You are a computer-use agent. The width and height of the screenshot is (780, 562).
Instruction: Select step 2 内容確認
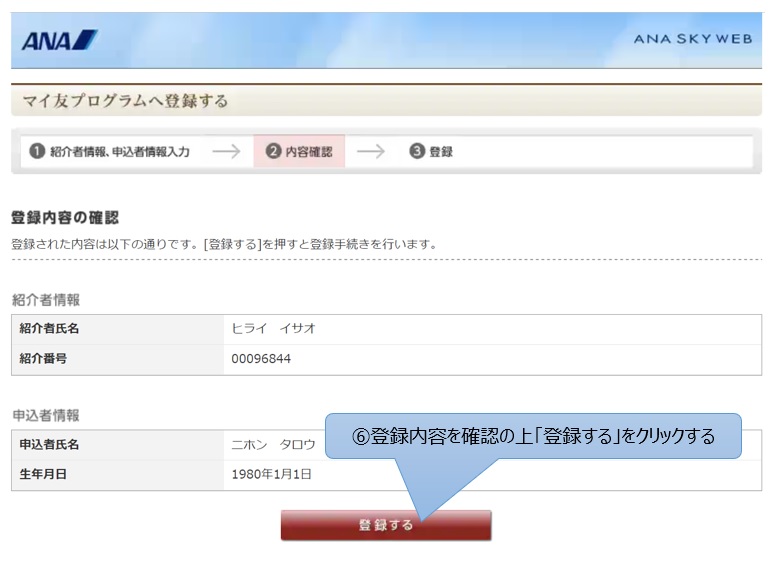coord(299,151)
